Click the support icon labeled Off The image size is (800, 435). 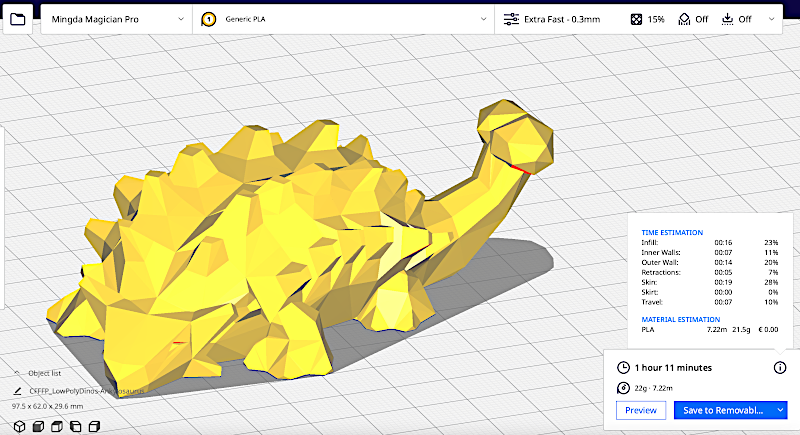pyautogui.click(x=684, y=19)
